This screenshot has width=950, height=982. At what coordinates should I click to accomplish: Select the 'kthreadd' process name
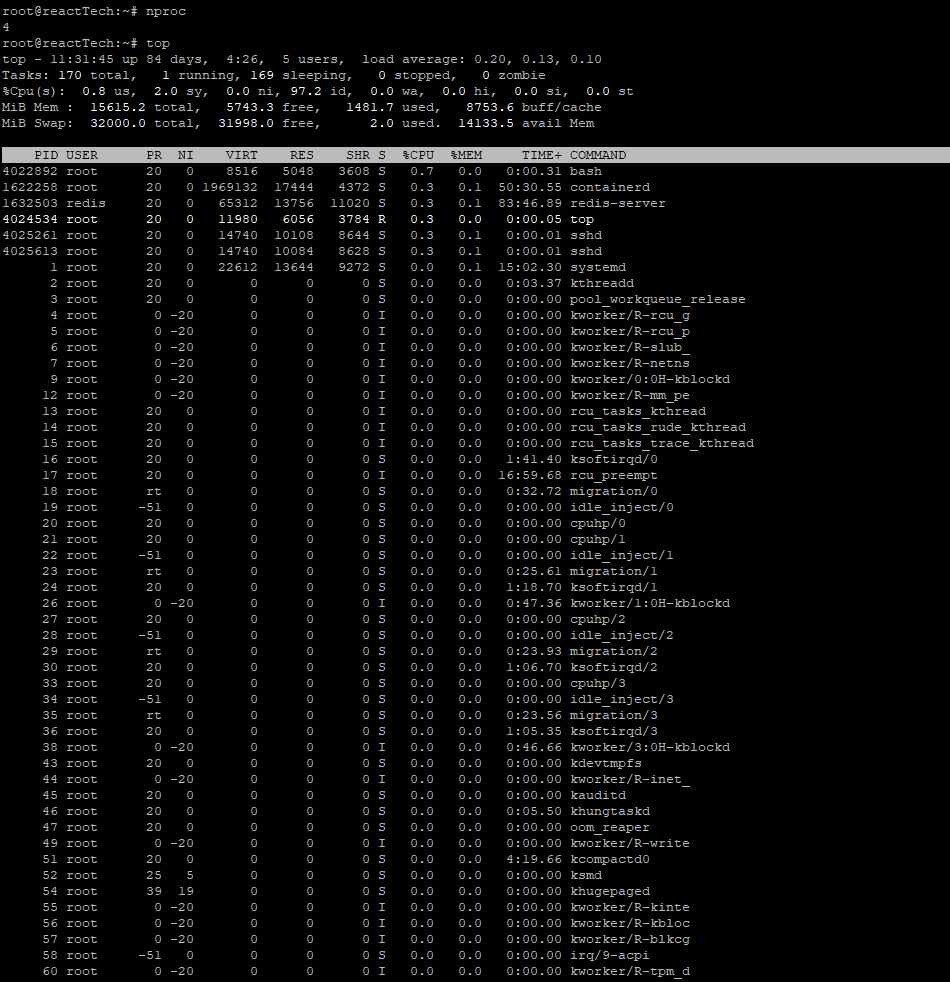point(602,284)
